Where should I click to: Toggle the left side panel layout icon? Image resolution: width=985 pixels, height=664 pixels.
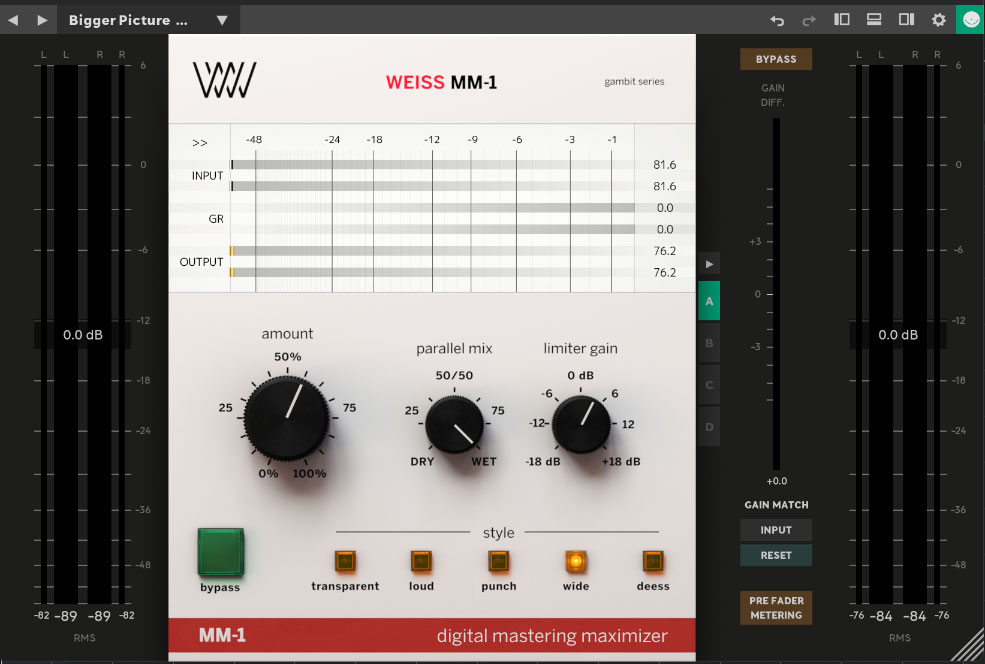pyautogui.click(x=842, y=19)
